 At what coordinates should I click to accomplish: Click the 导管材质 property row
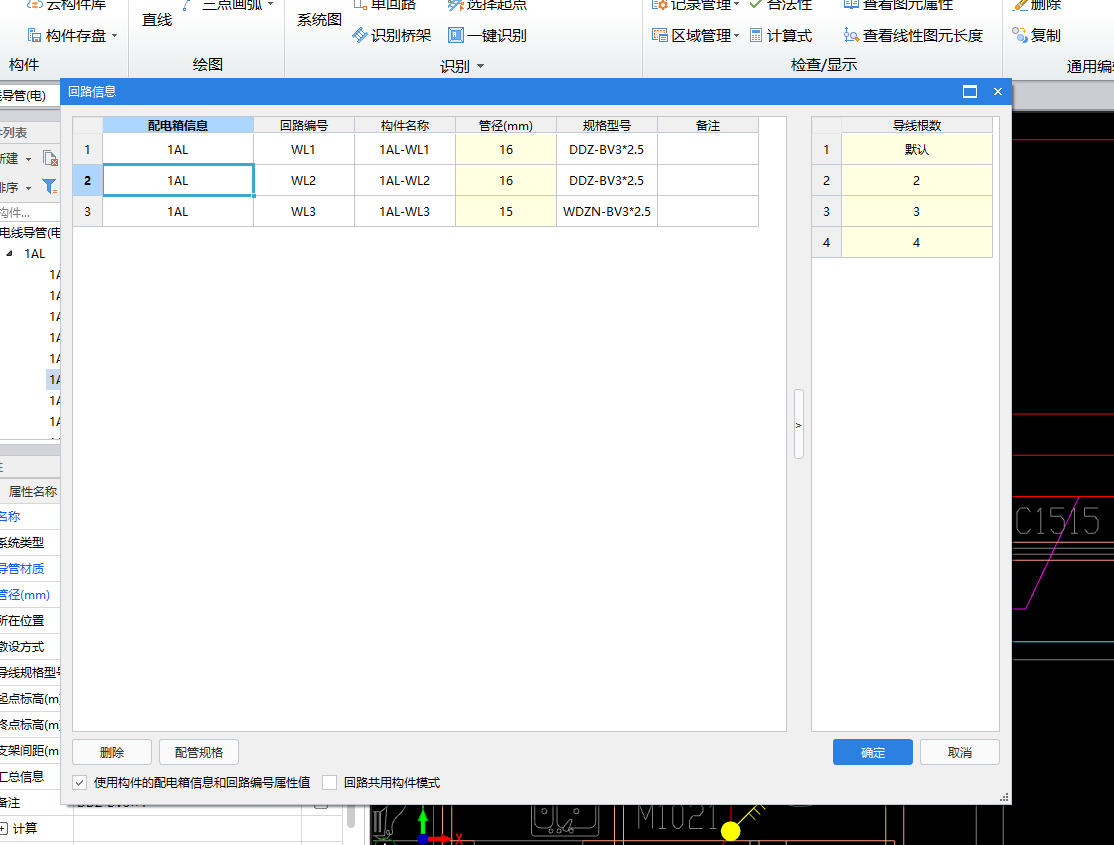tap(30, 569)
